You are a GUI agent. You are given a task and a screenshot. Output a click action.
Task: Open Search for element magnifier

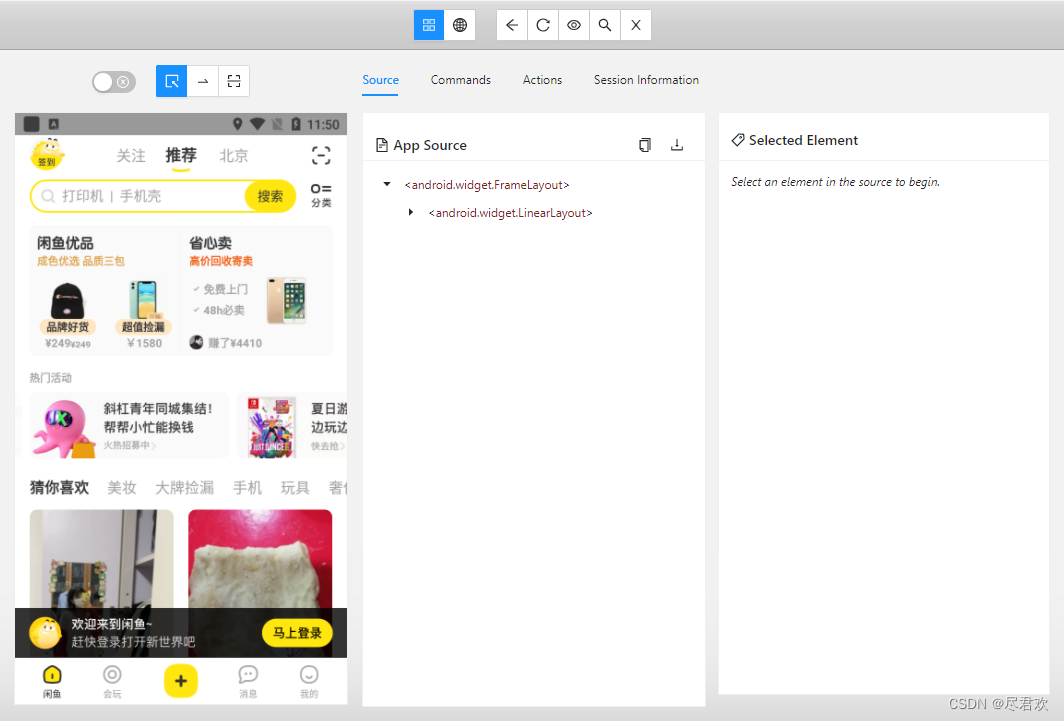click(605, 25)
